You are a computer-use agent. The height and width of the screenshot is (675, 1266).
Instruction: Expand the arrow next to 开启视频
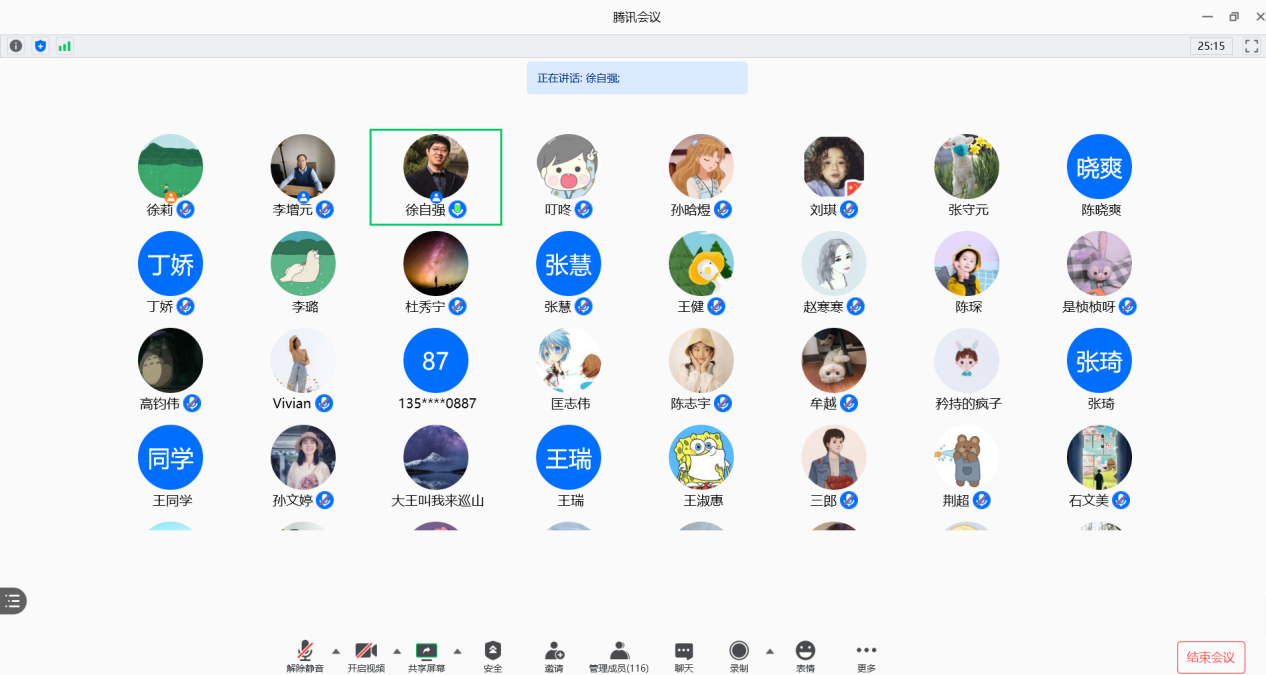(x=397, y=650)
